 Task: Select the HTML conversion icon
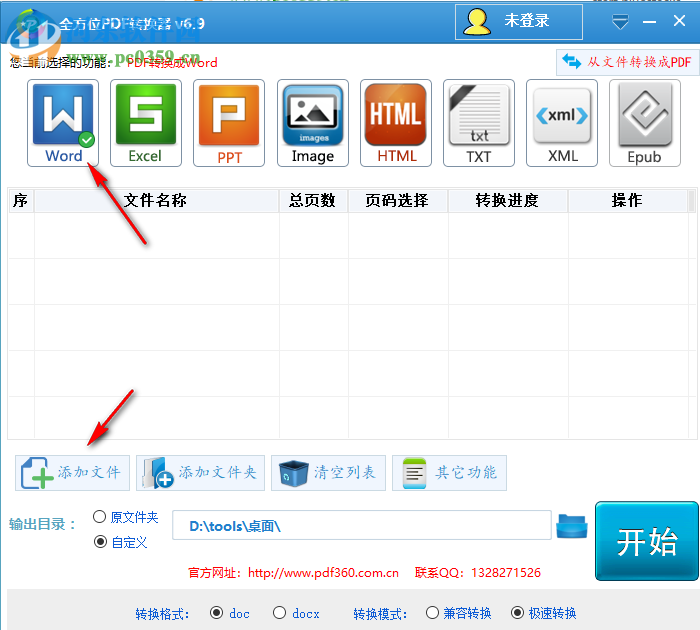coord(396,123)
